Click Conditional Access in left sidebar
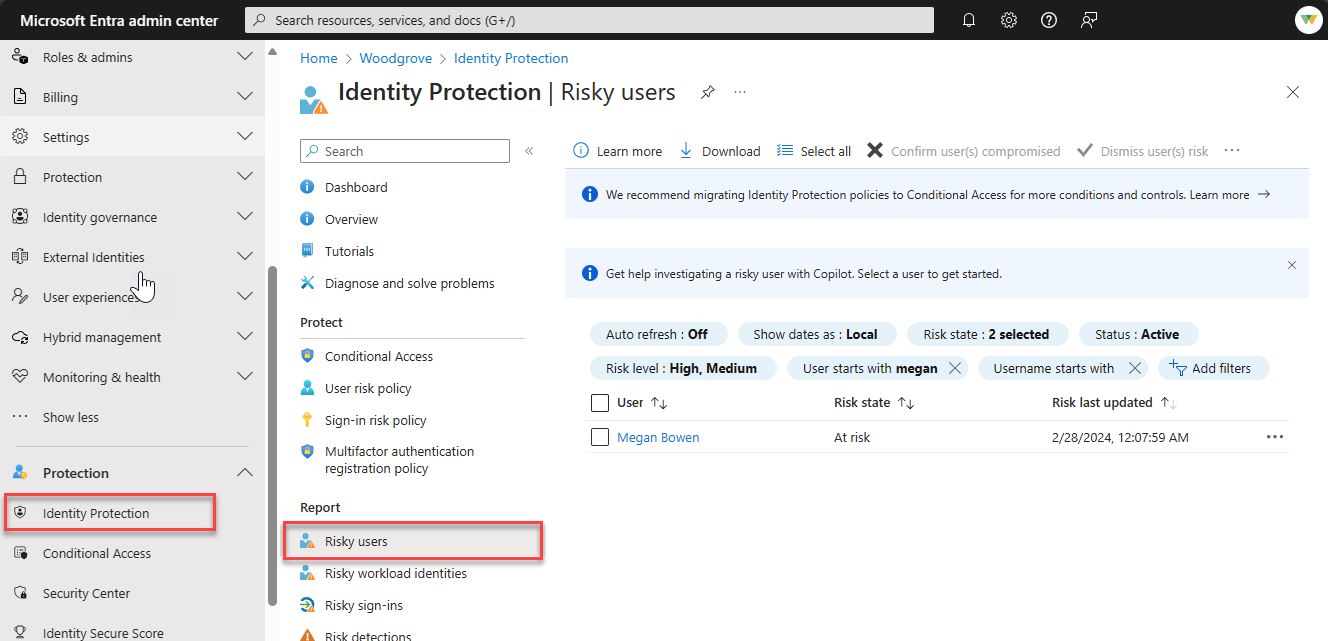1328x641 pixels. pos(97,553)
